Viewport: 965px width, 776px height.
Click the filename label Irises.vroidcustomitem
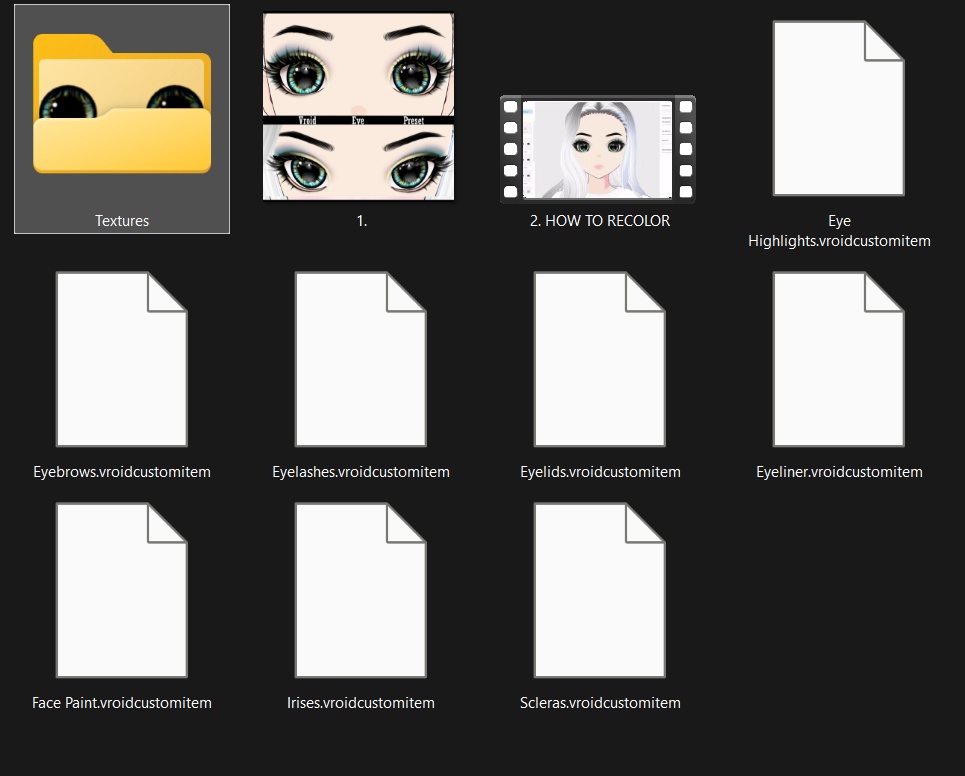(361, 702)
